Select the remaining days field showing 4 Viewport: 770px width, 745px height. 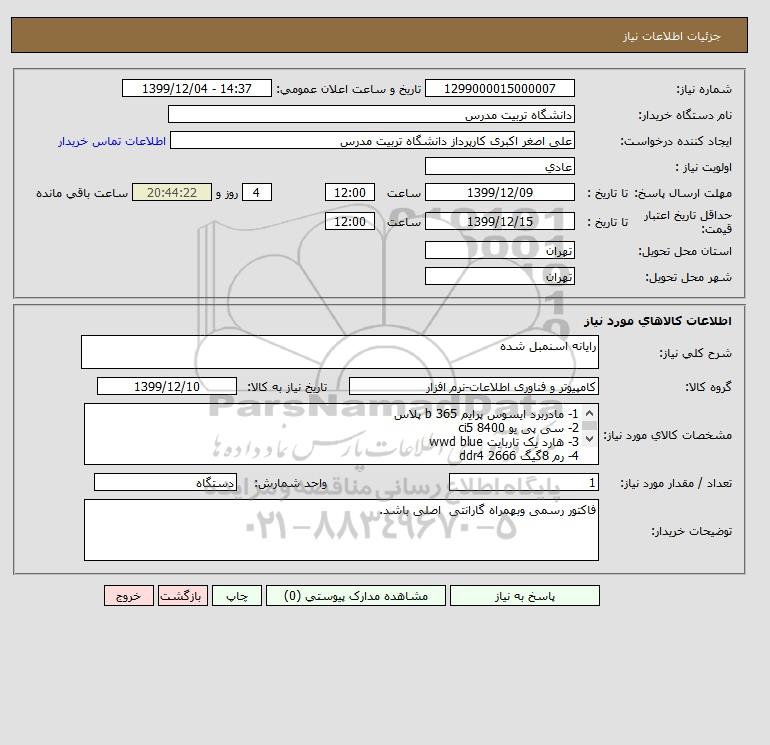coord(256,193)
